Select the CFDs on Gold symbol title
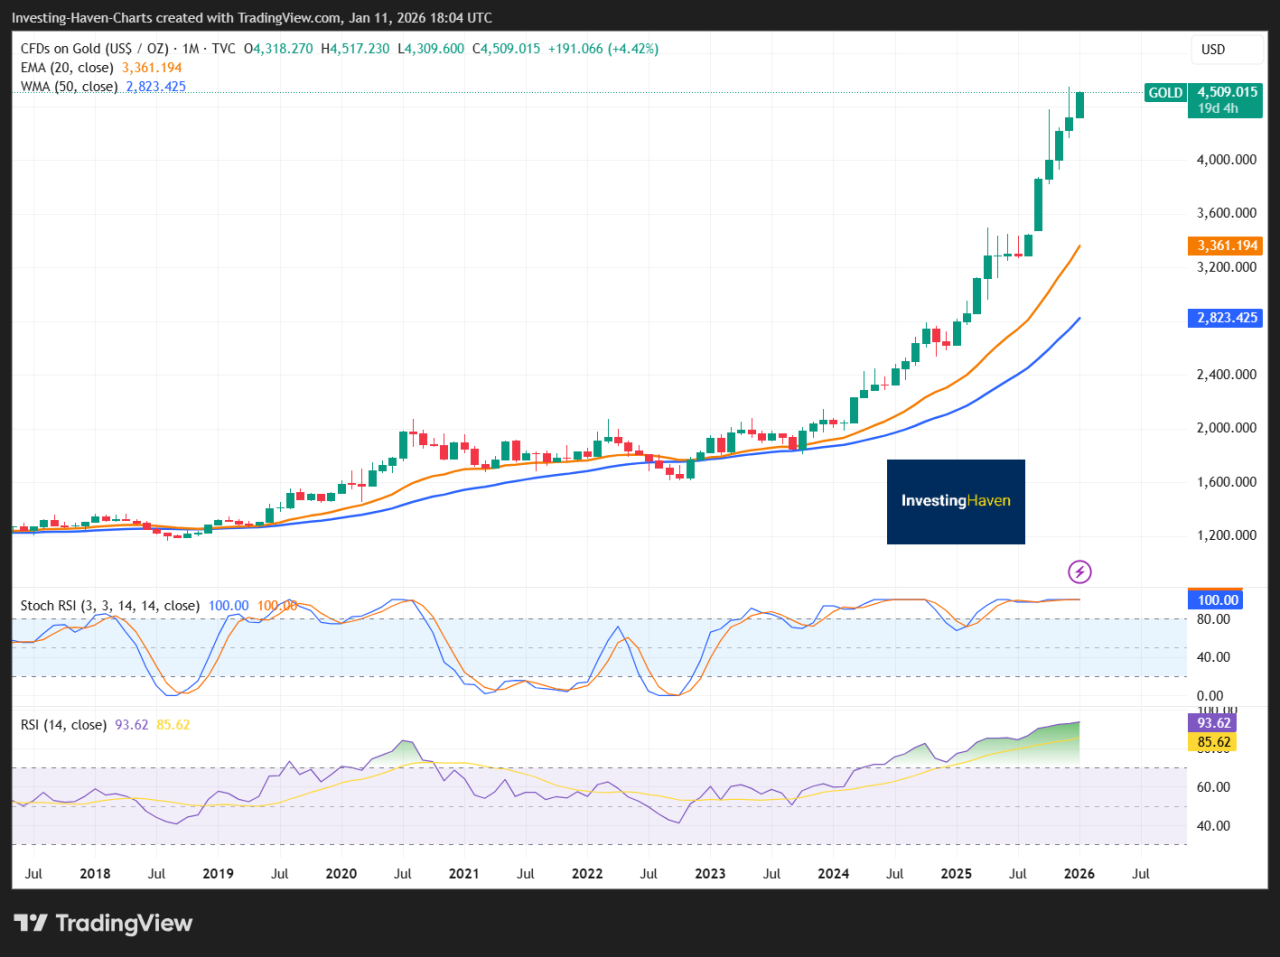This screenshot has height=957, width=1280. [x=94, y=49]
